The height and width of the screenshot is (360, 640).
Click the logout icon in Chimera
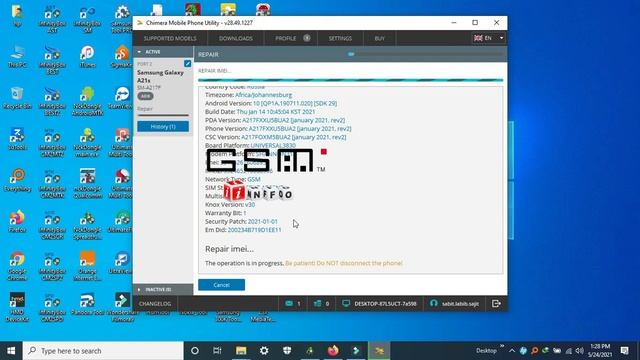496,303
